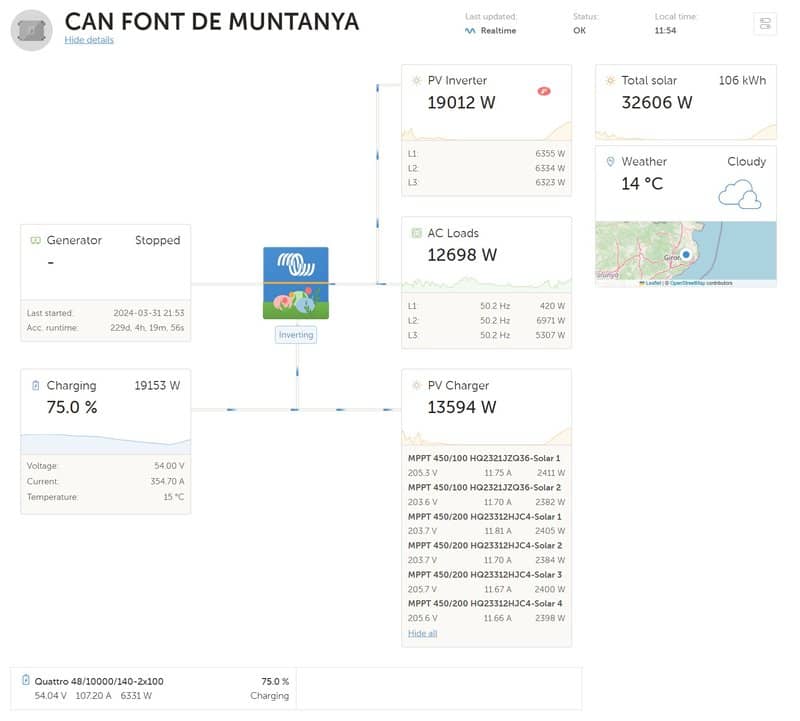
Task: Click the cloud icon in Weather widget
Action: click(x=740, y=194)
